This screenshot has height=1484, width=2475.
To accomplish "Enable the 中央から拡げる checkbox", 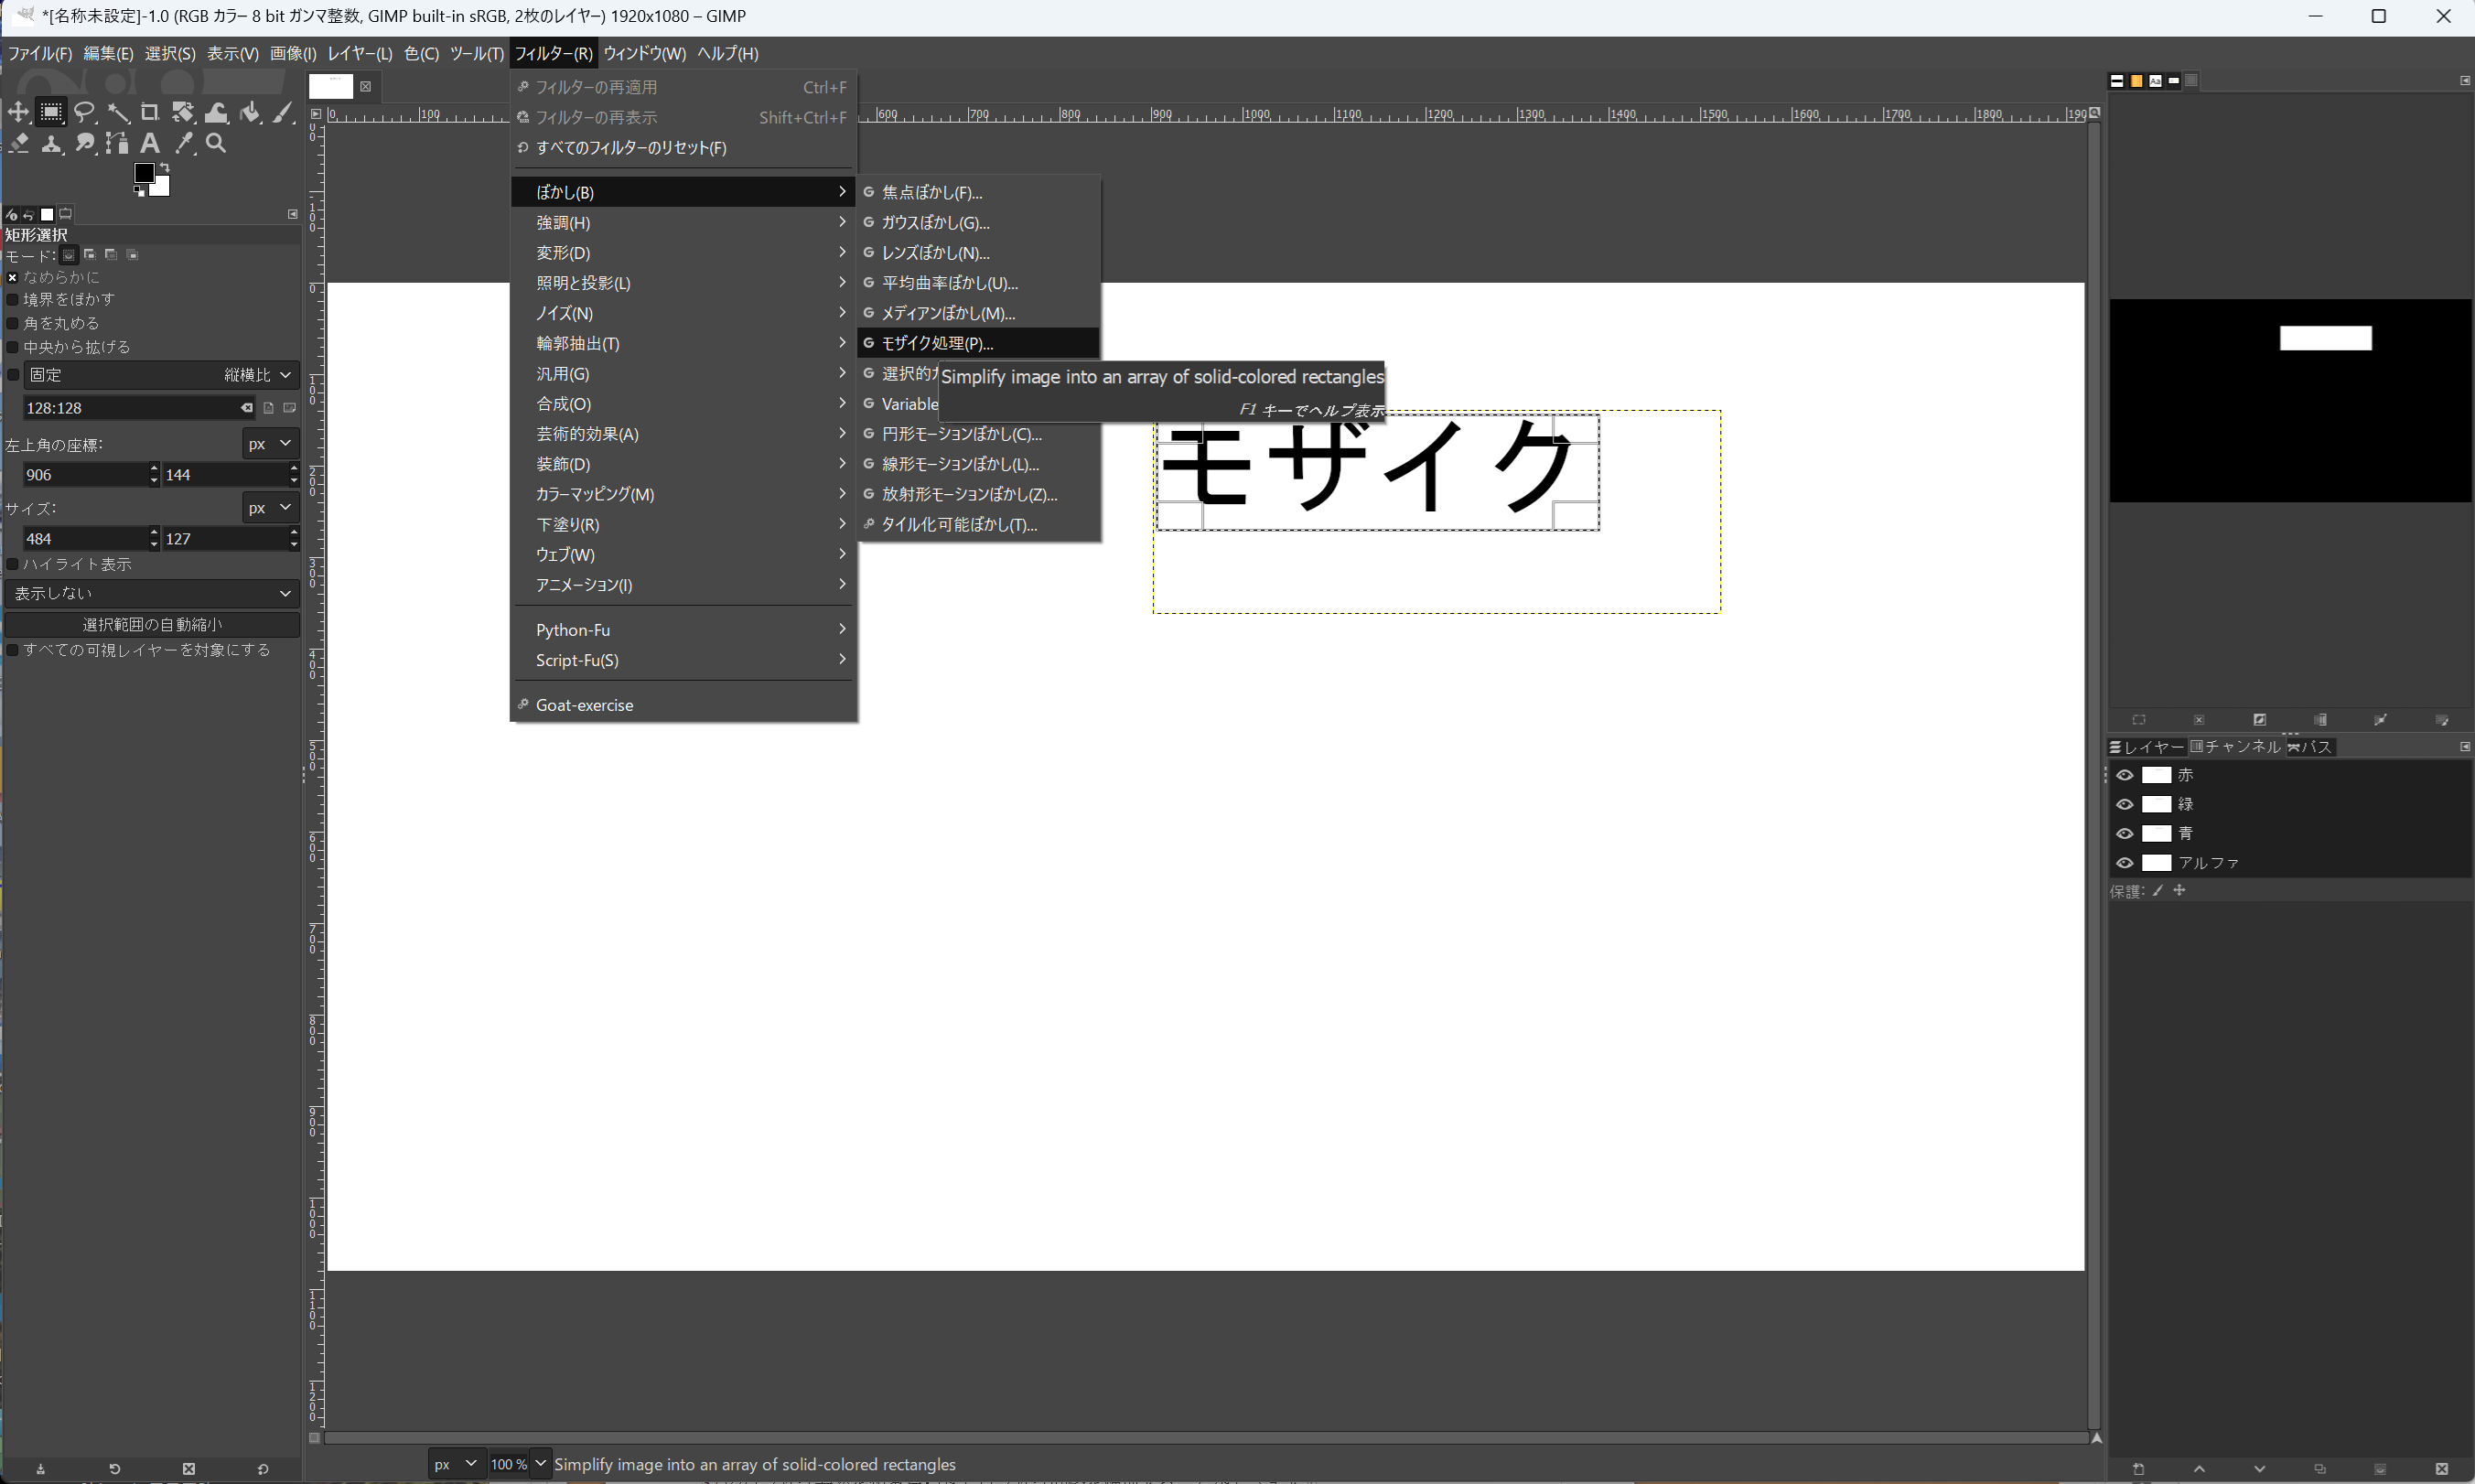I will [13, 347].
